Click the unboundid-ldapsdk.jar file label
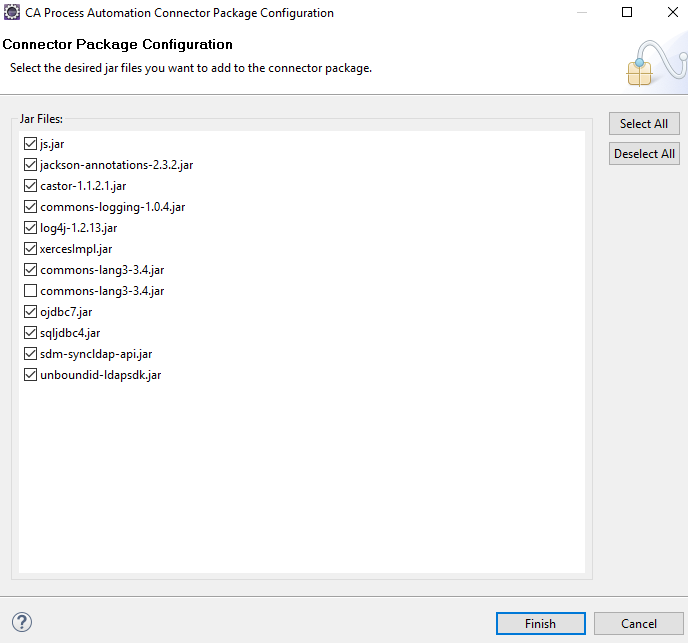This screenshot has height=643, width=688. point(100,375)
